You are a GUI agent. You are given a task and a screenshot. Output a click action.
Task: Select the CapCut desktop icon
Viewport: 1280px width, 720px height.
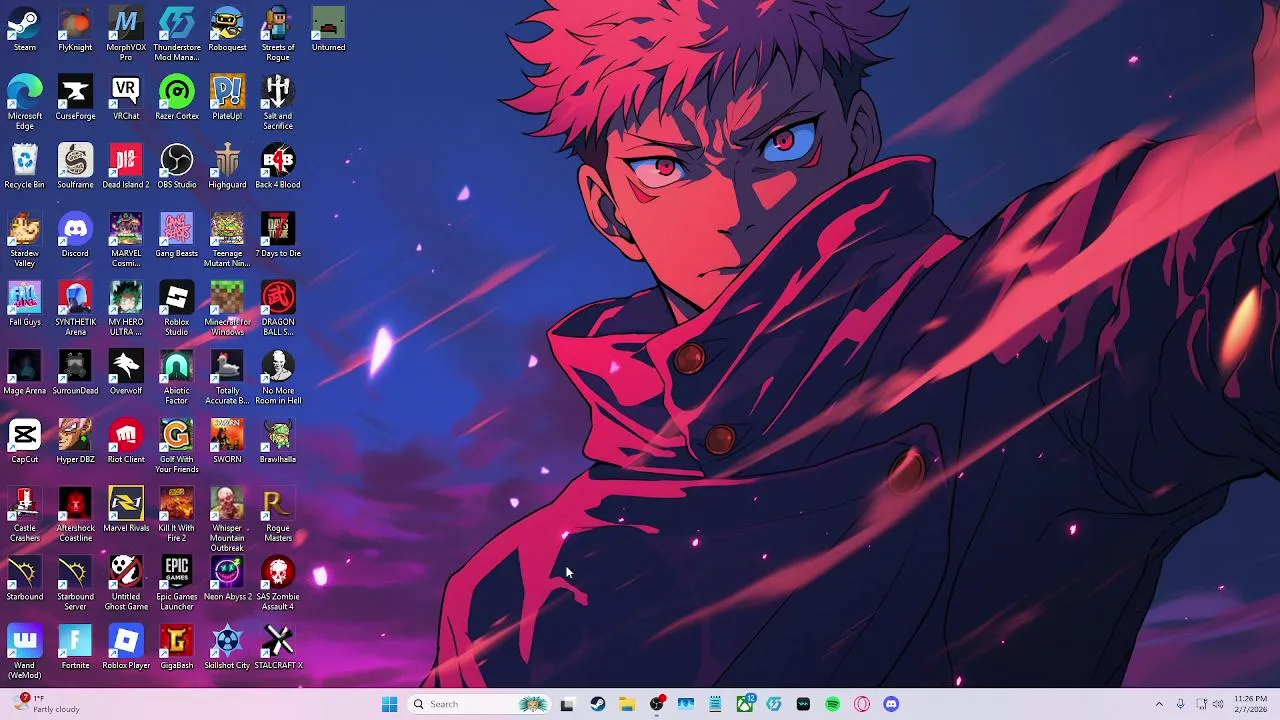(x=25, y=441)
